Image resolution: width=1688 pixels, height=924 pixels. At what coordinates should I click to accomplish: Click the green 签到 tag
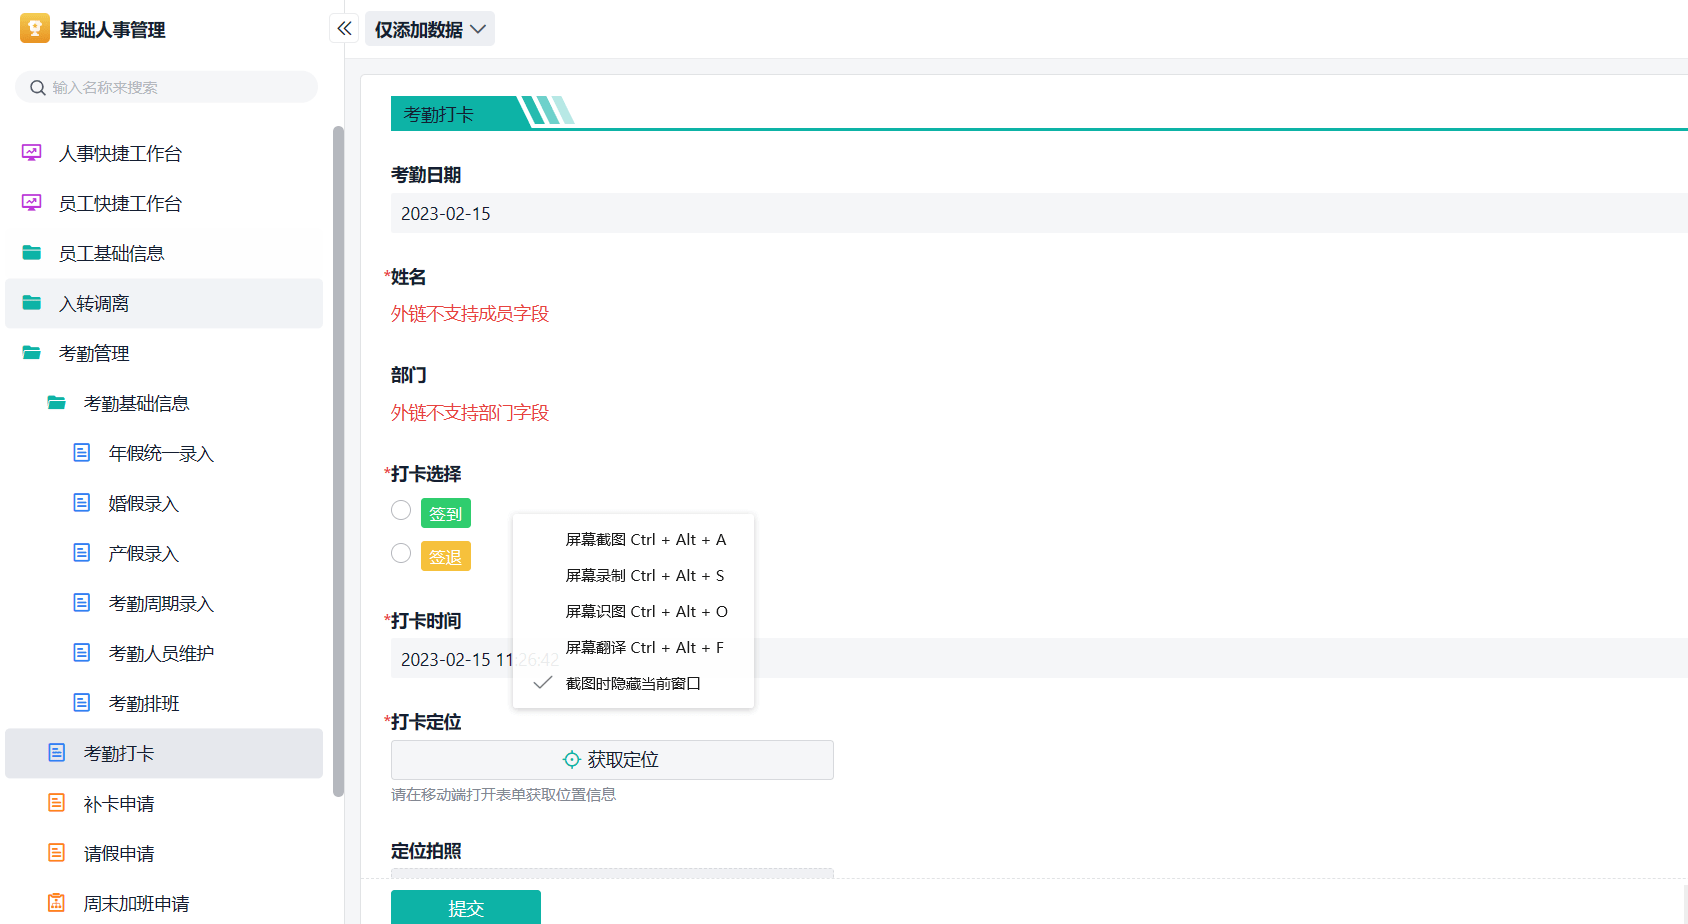pos(446,513)
